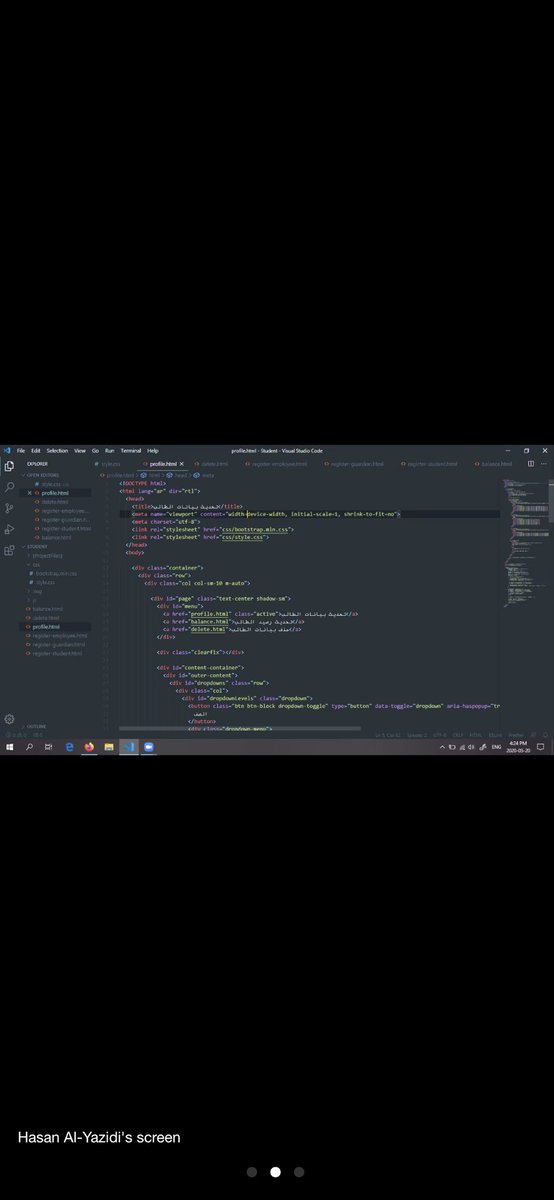This screenshot has width=554, height=1200.
Task: Click the CRLF line ending status item
Action: point(458,735)
